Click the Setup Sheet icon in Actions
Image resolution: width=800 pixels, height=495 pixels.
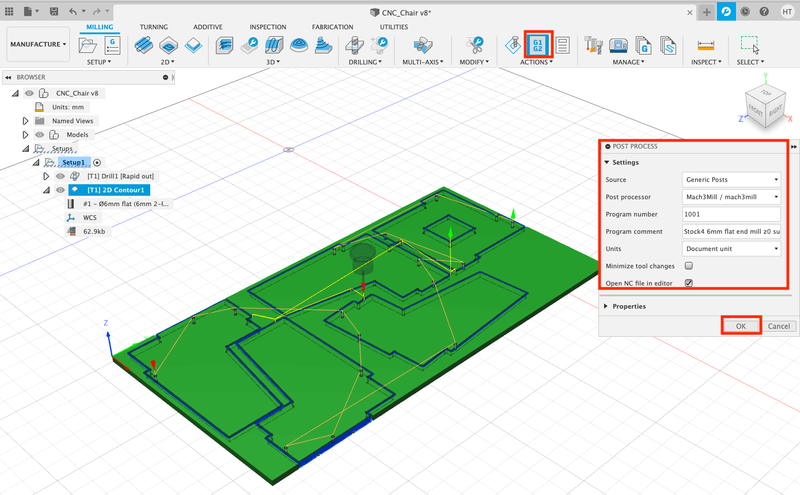tap(562, 45)
